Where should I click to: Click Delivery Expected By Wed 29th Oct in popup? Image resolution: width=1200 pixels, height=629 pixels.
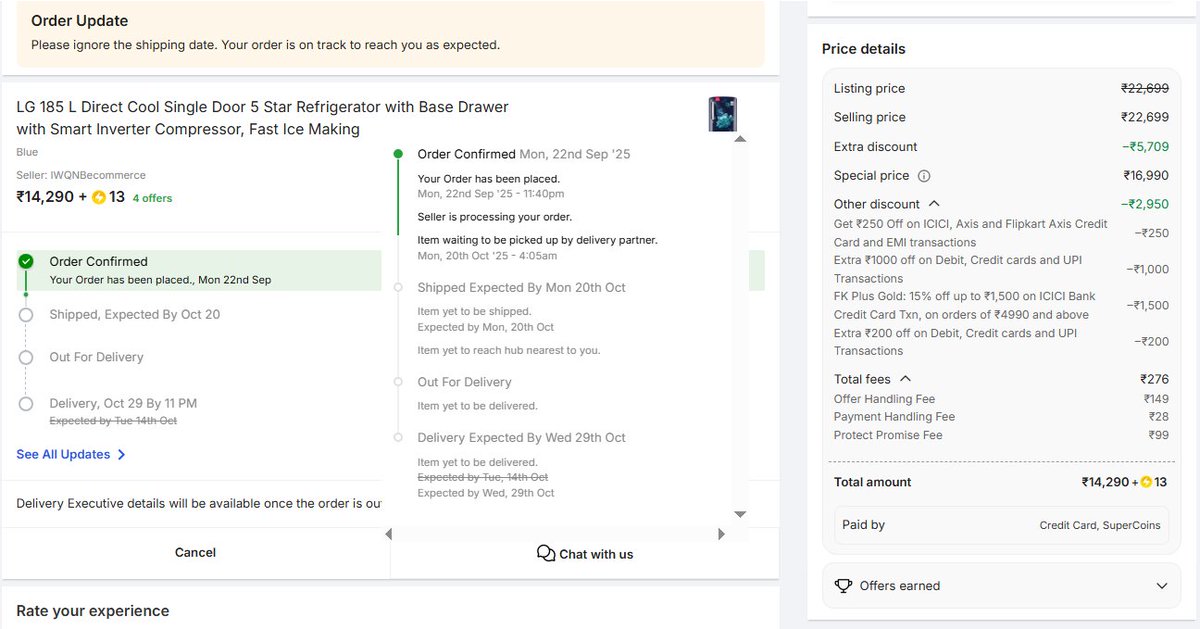click(x=522, y=438)
